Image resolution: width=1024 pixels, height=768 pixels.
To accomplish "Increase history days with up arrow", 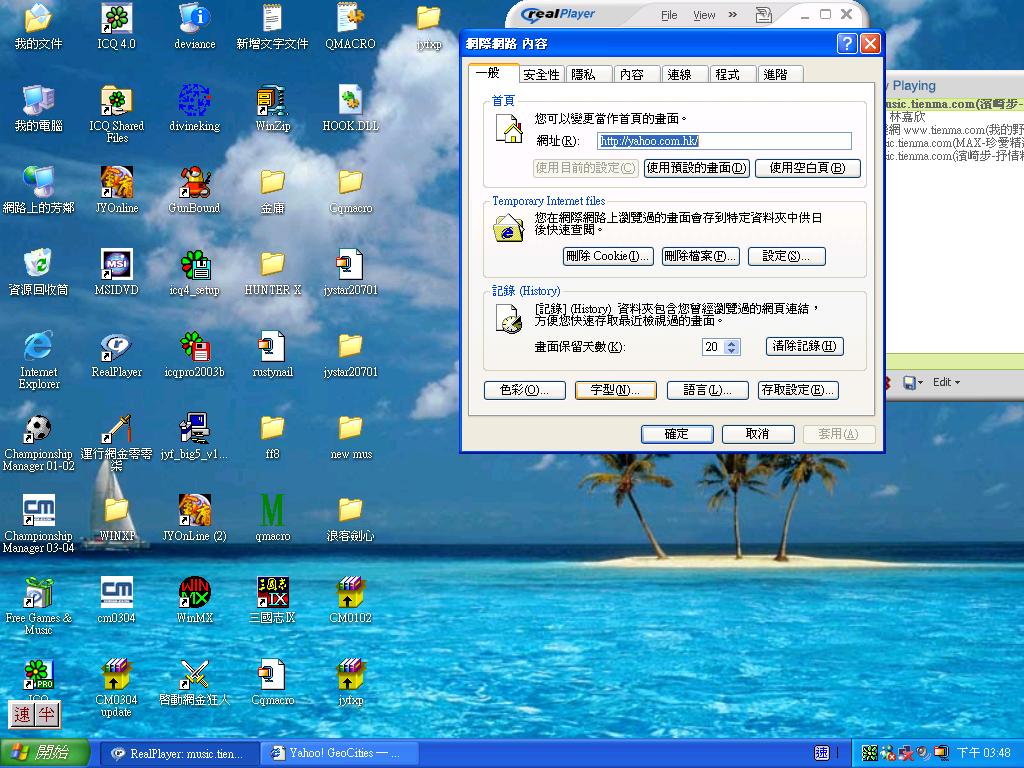I will [x=732, y=343].
